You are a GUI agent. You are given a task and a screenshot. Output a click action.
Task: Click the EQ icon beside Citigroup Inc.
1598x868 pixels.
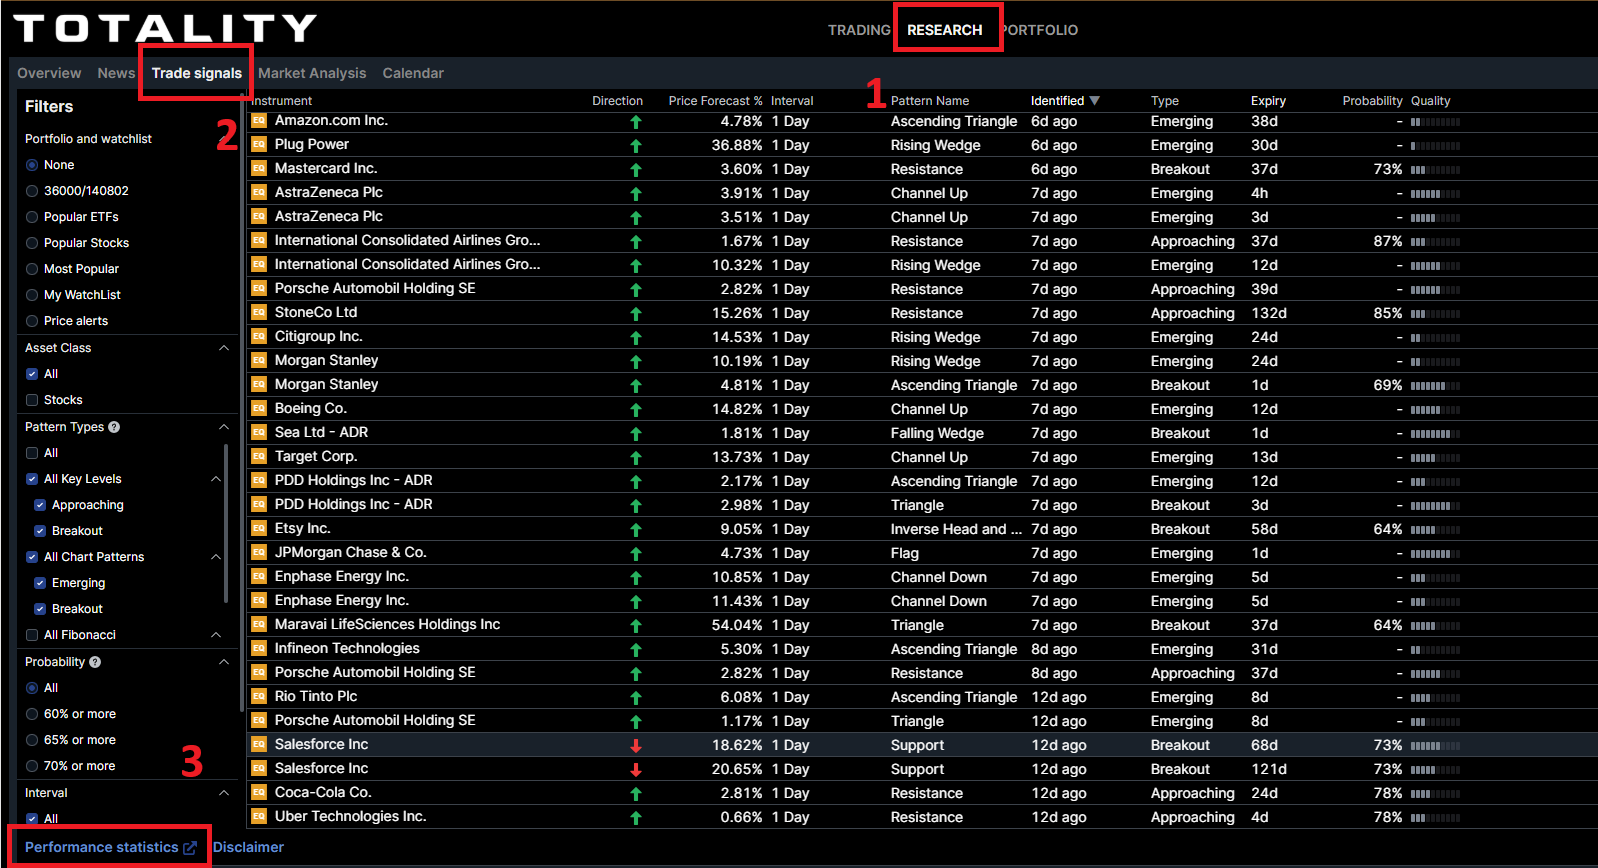pos(259,337)
